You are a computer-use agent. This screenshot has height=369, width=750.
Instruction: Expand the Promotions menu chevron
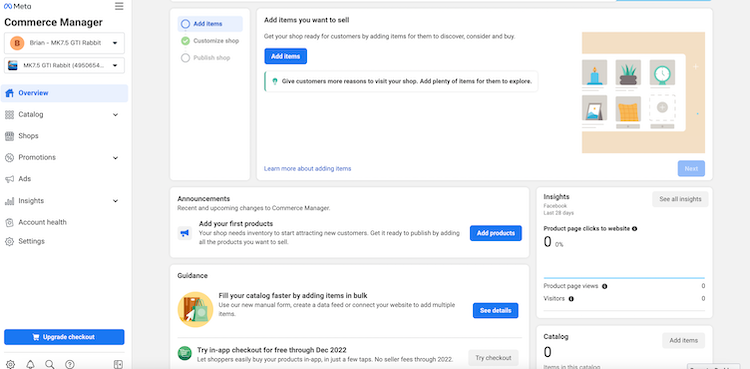(115, 158)
